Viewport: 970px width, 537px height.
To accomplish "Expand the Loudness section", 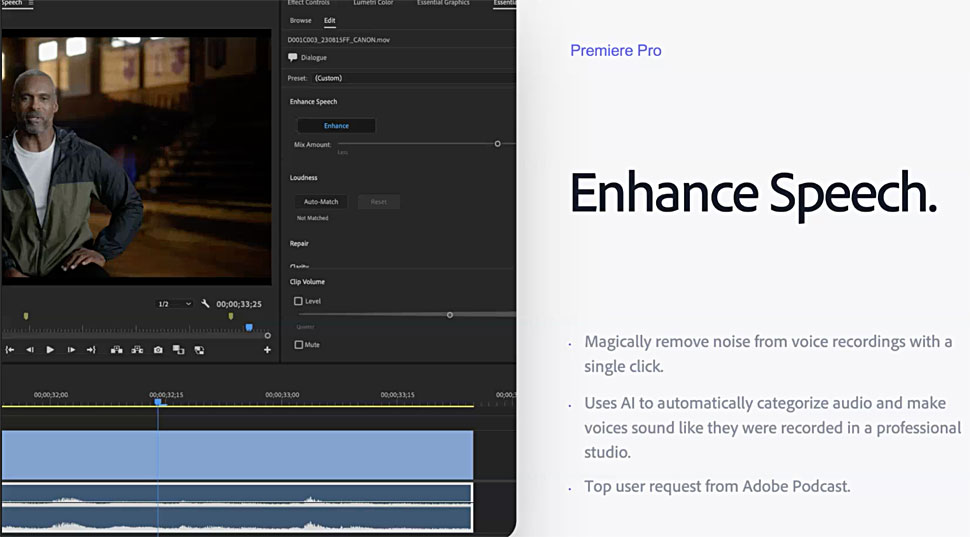I will click(304, 178).
